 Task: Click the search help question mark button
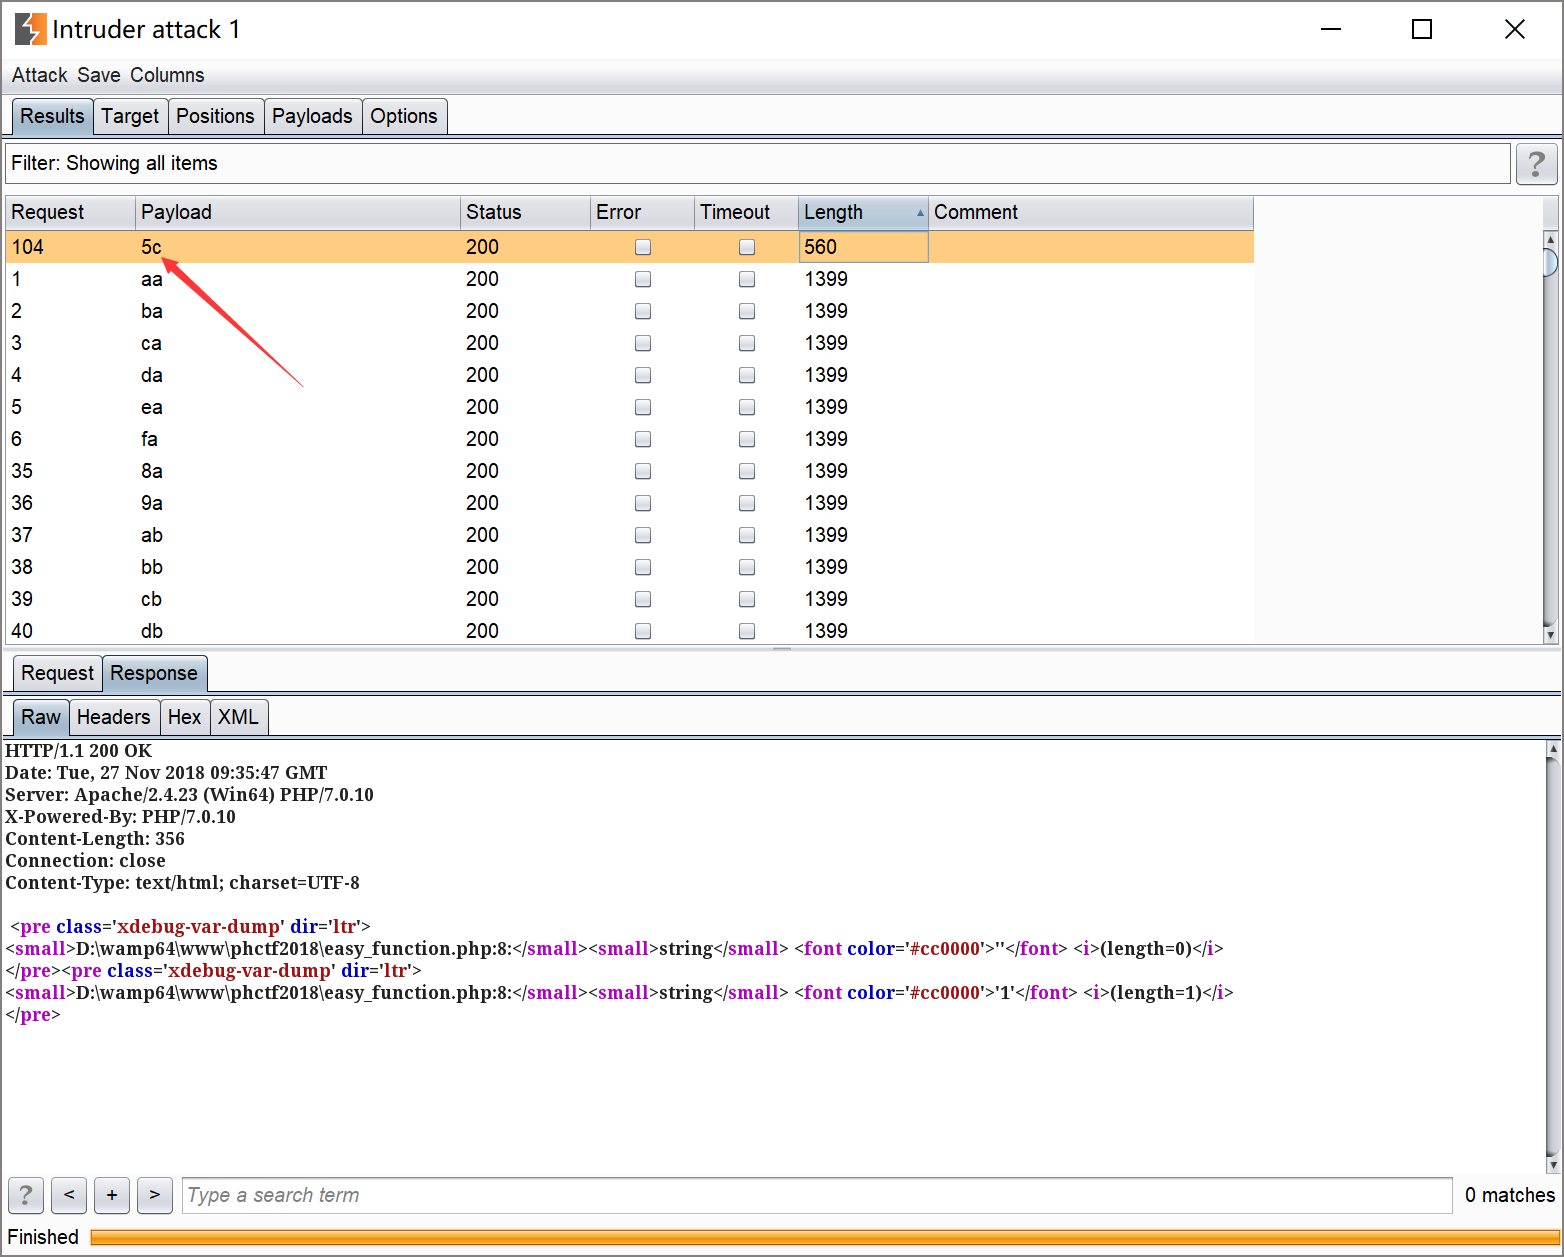pyautogui.click(x=25, y=1195)
